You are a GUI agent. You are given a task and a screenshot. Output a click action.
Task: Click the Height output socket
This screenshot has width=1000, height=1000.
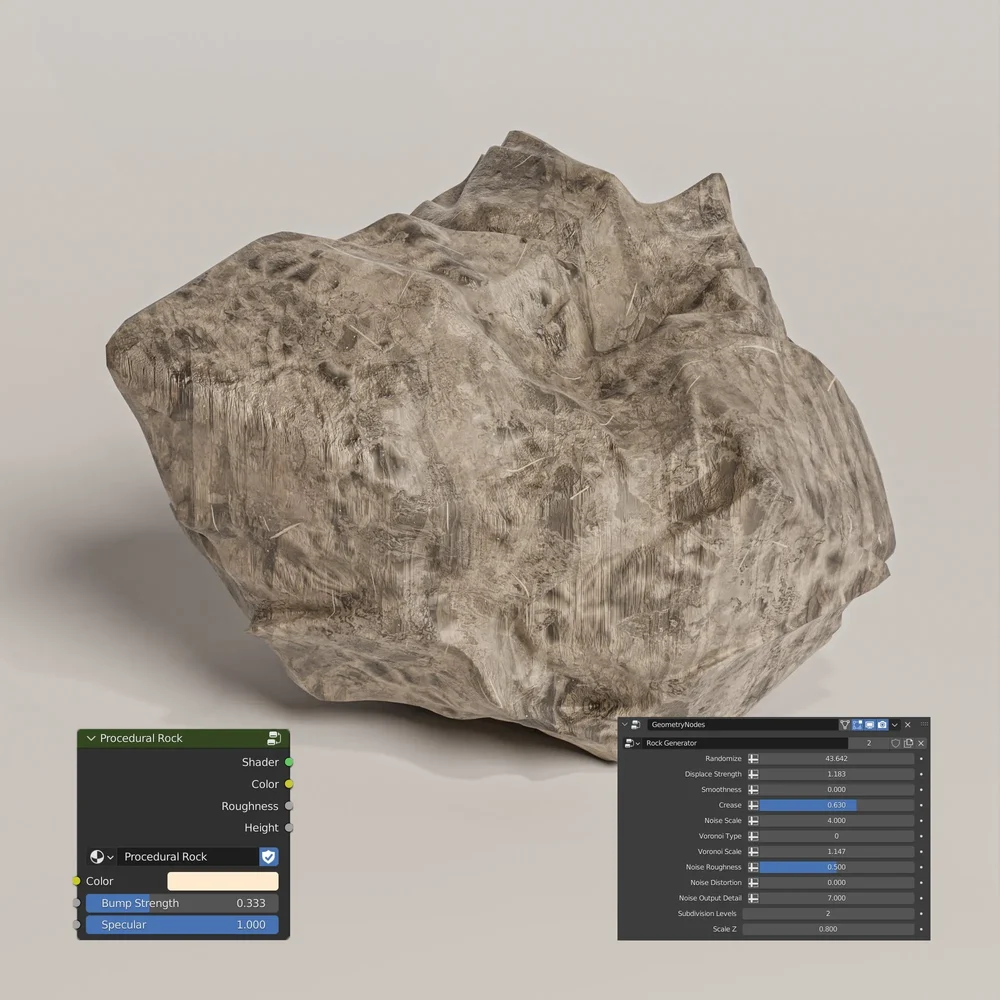(289, 828)
